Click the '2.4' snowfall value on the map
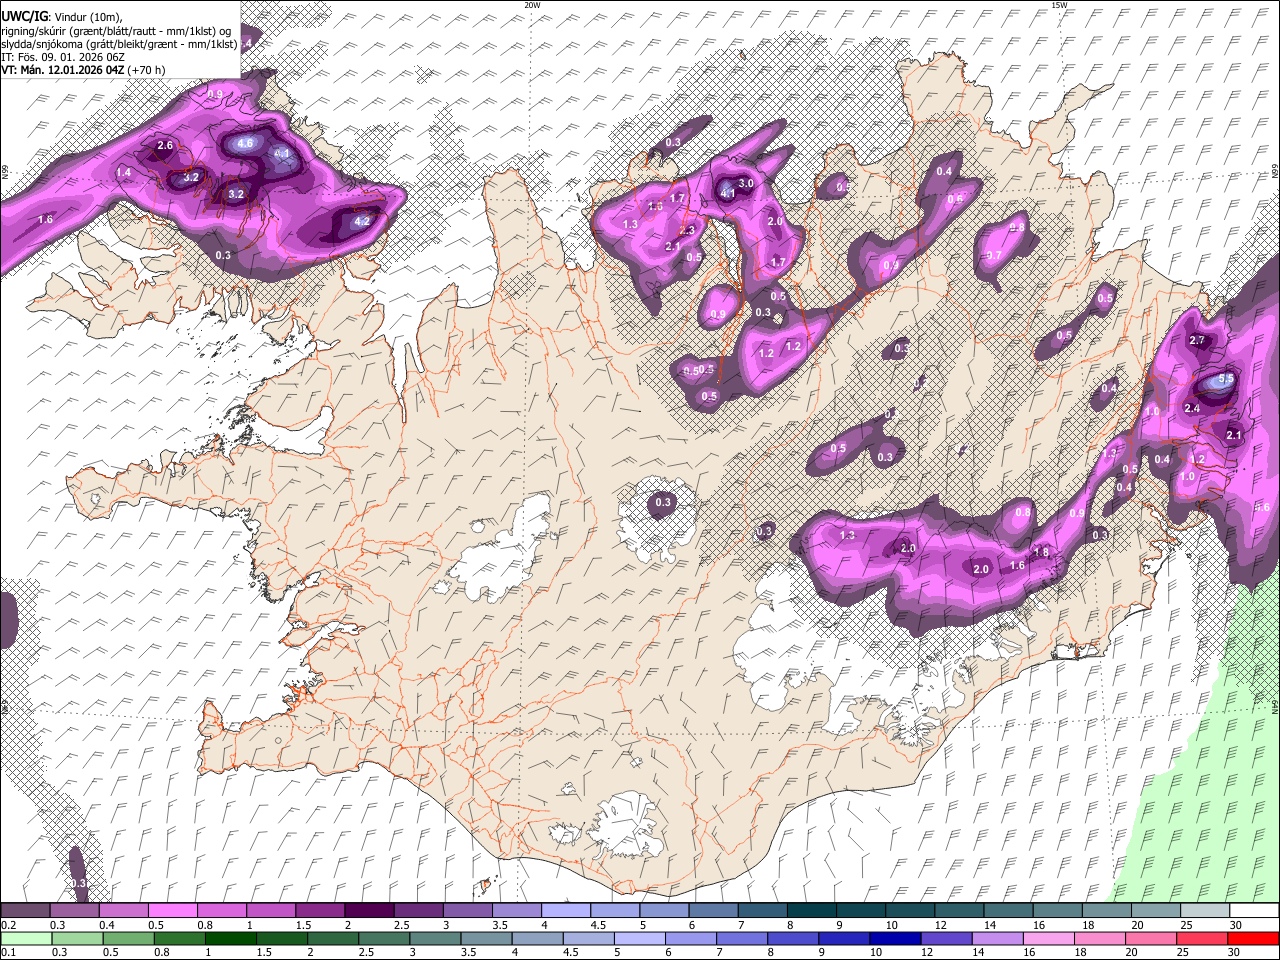 point(1192,409)
